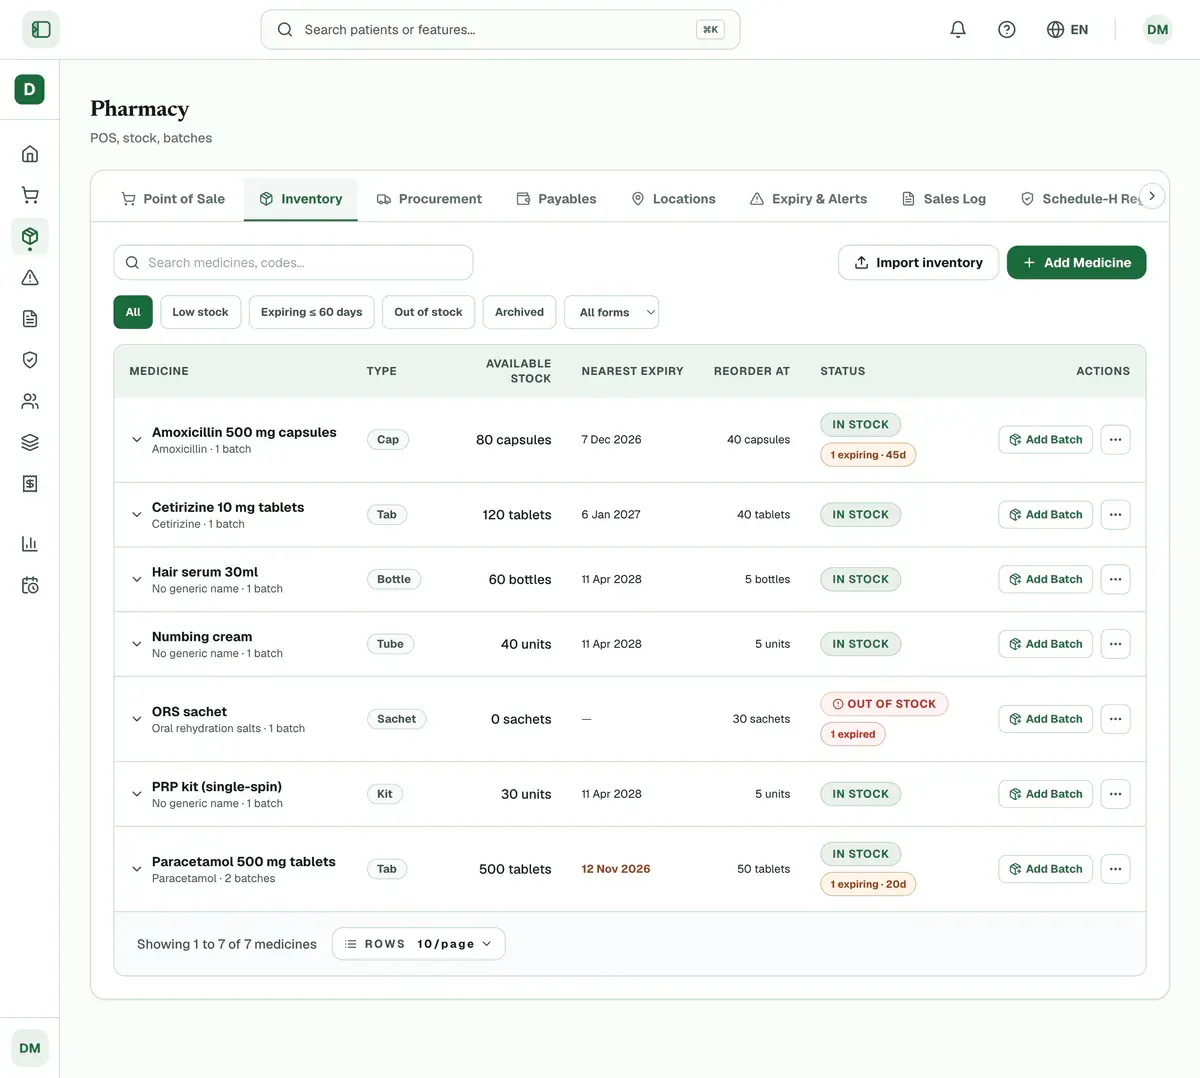Open more actions for ORS sachet
Viewport: 1200px width, 1078px height.
1116,719
